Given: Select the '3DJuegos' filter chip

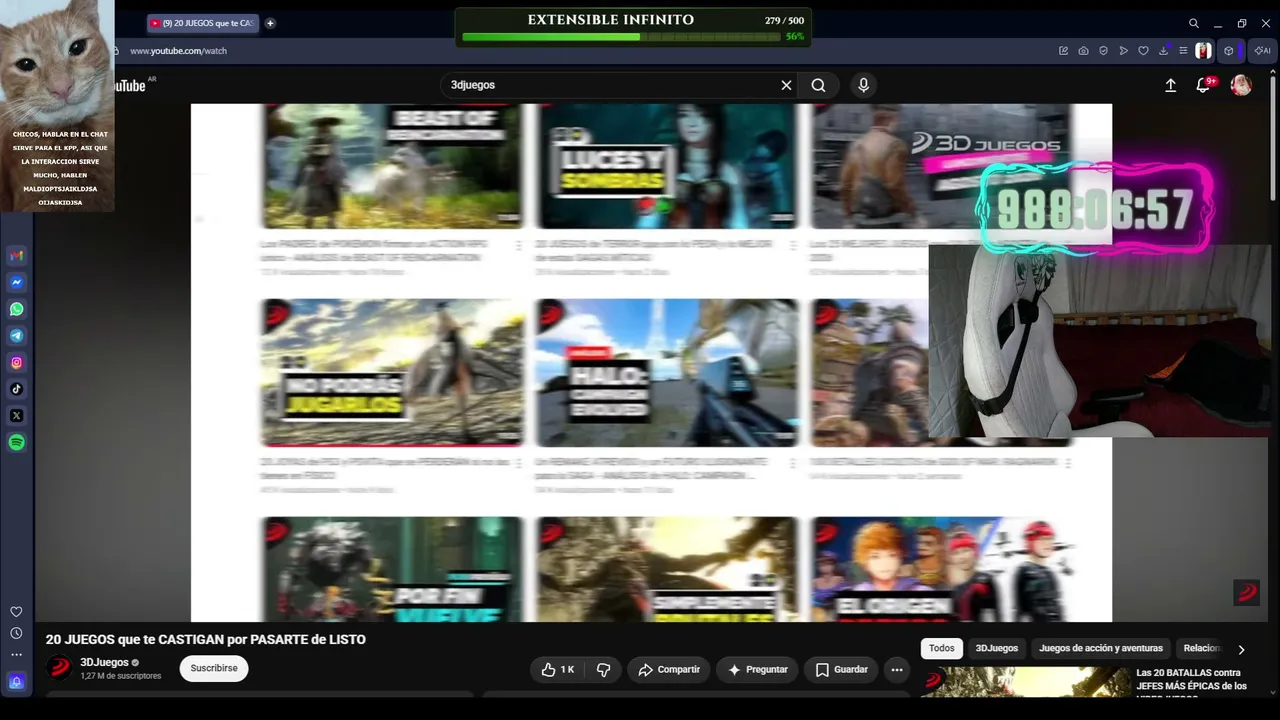Looking at the screenshot, I should pyautogui.click(x=997, y=648).
